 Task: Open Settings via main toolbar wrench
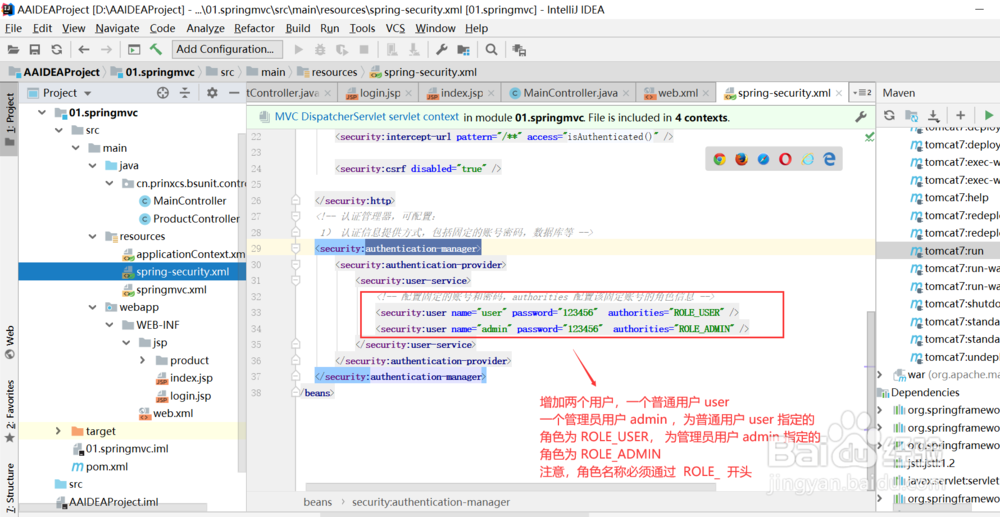coord(441,50)
